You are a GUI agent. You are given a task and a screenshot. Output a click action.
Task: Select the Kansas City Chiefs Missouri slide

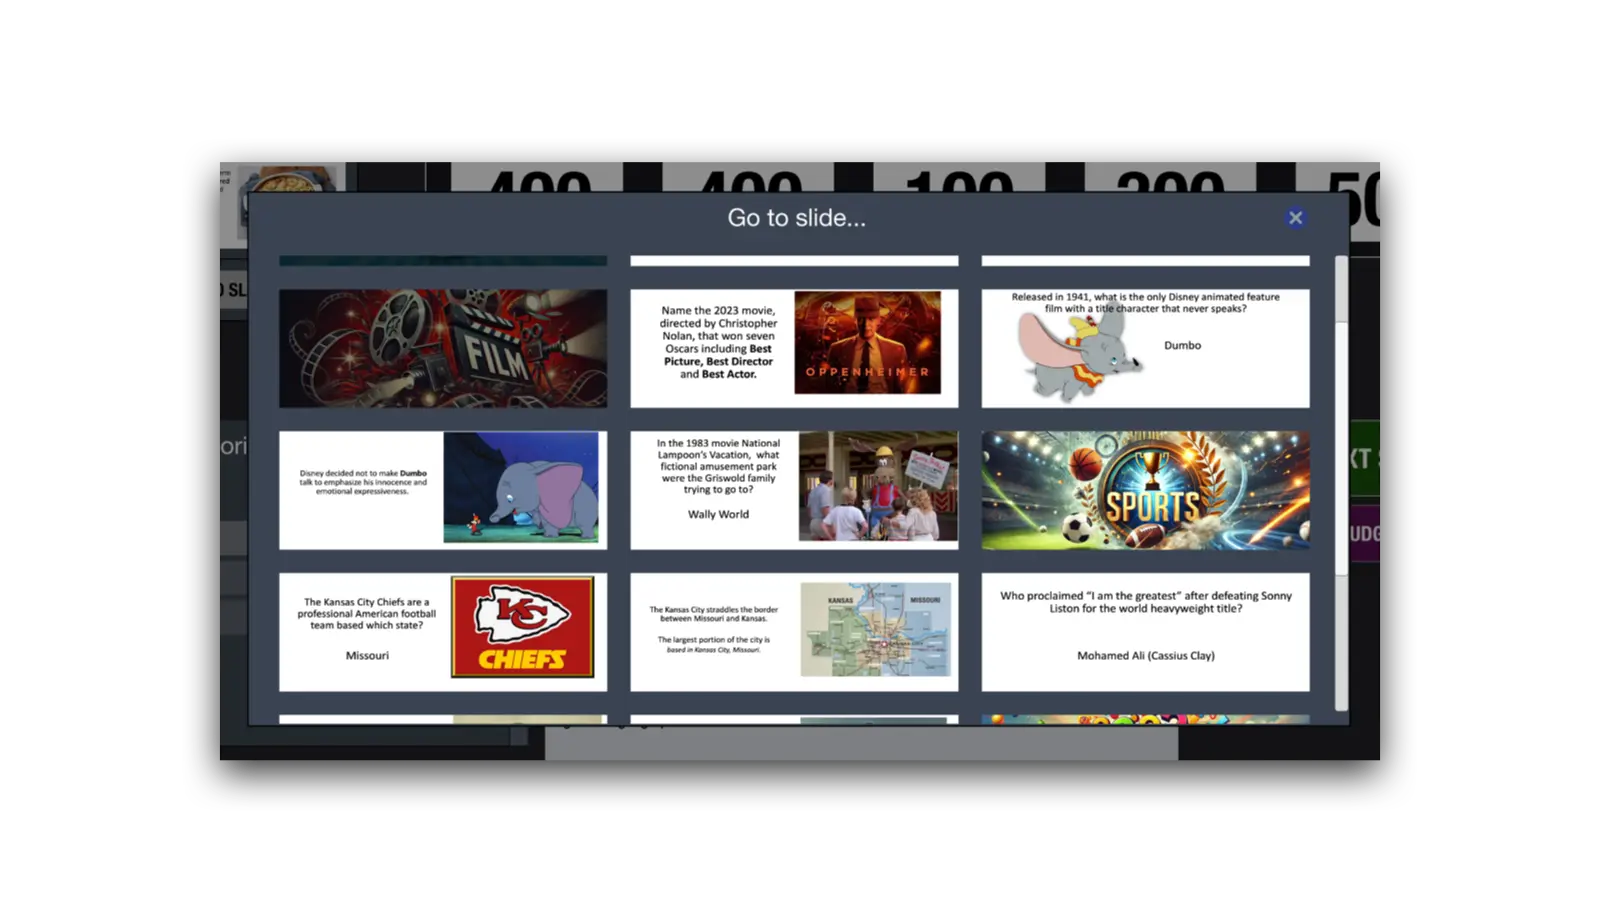pyautogui.click(x=443, y=632)
